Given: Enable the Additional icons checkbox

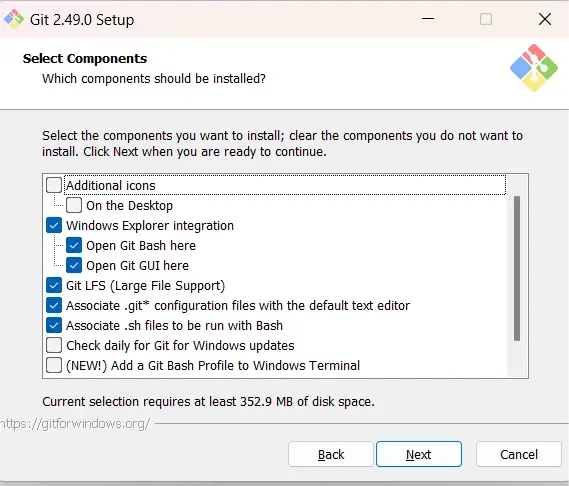Looking at the screenshot, I should pyautogui.click(x=54, y=185).
